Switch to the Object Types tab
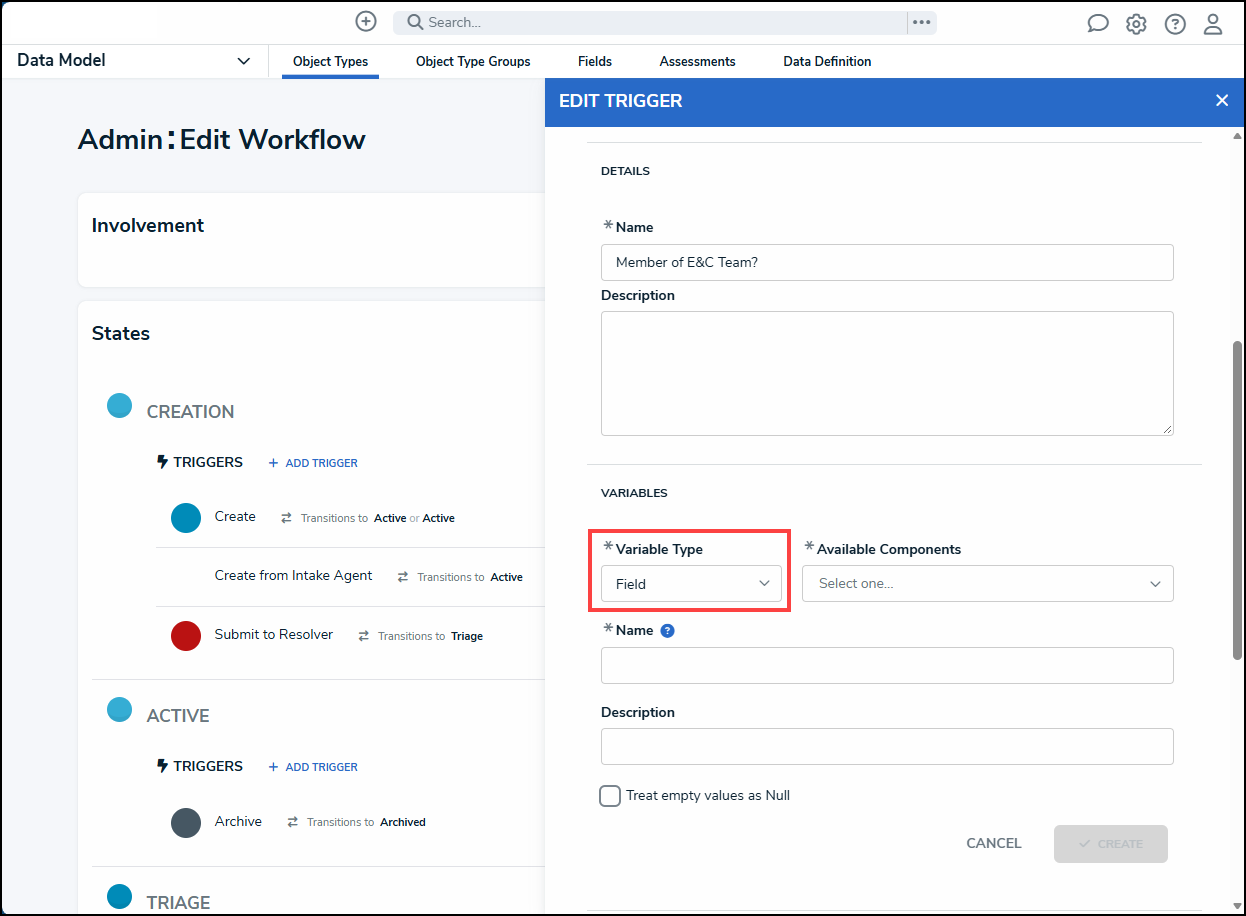Screen dimensions: 1246x916 coord(330,62)
